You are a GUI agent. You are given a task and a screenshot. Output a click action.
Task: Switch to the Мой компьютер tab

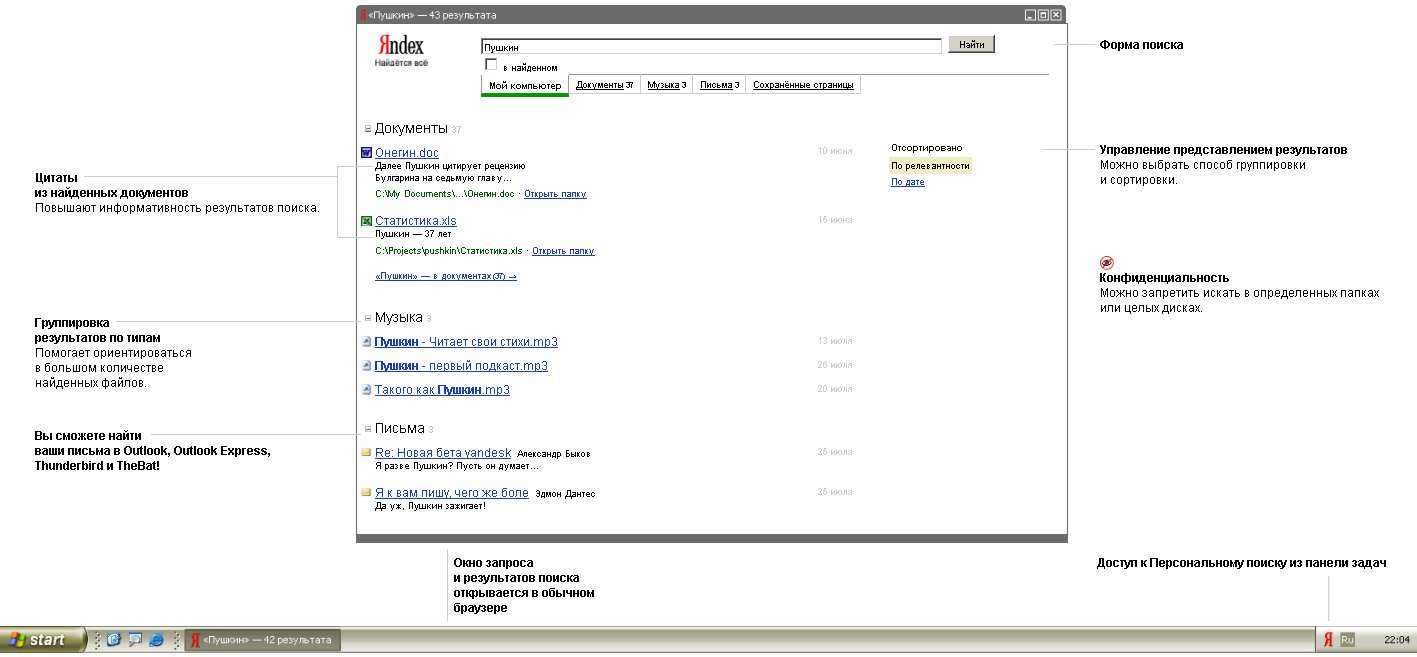point(525,86)
